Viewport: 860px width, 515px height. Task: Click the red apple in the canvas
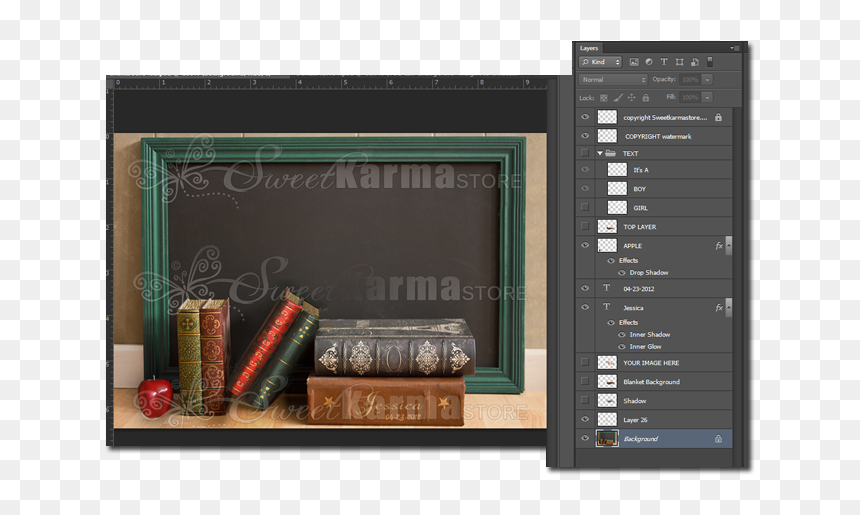tap(155, 397)
